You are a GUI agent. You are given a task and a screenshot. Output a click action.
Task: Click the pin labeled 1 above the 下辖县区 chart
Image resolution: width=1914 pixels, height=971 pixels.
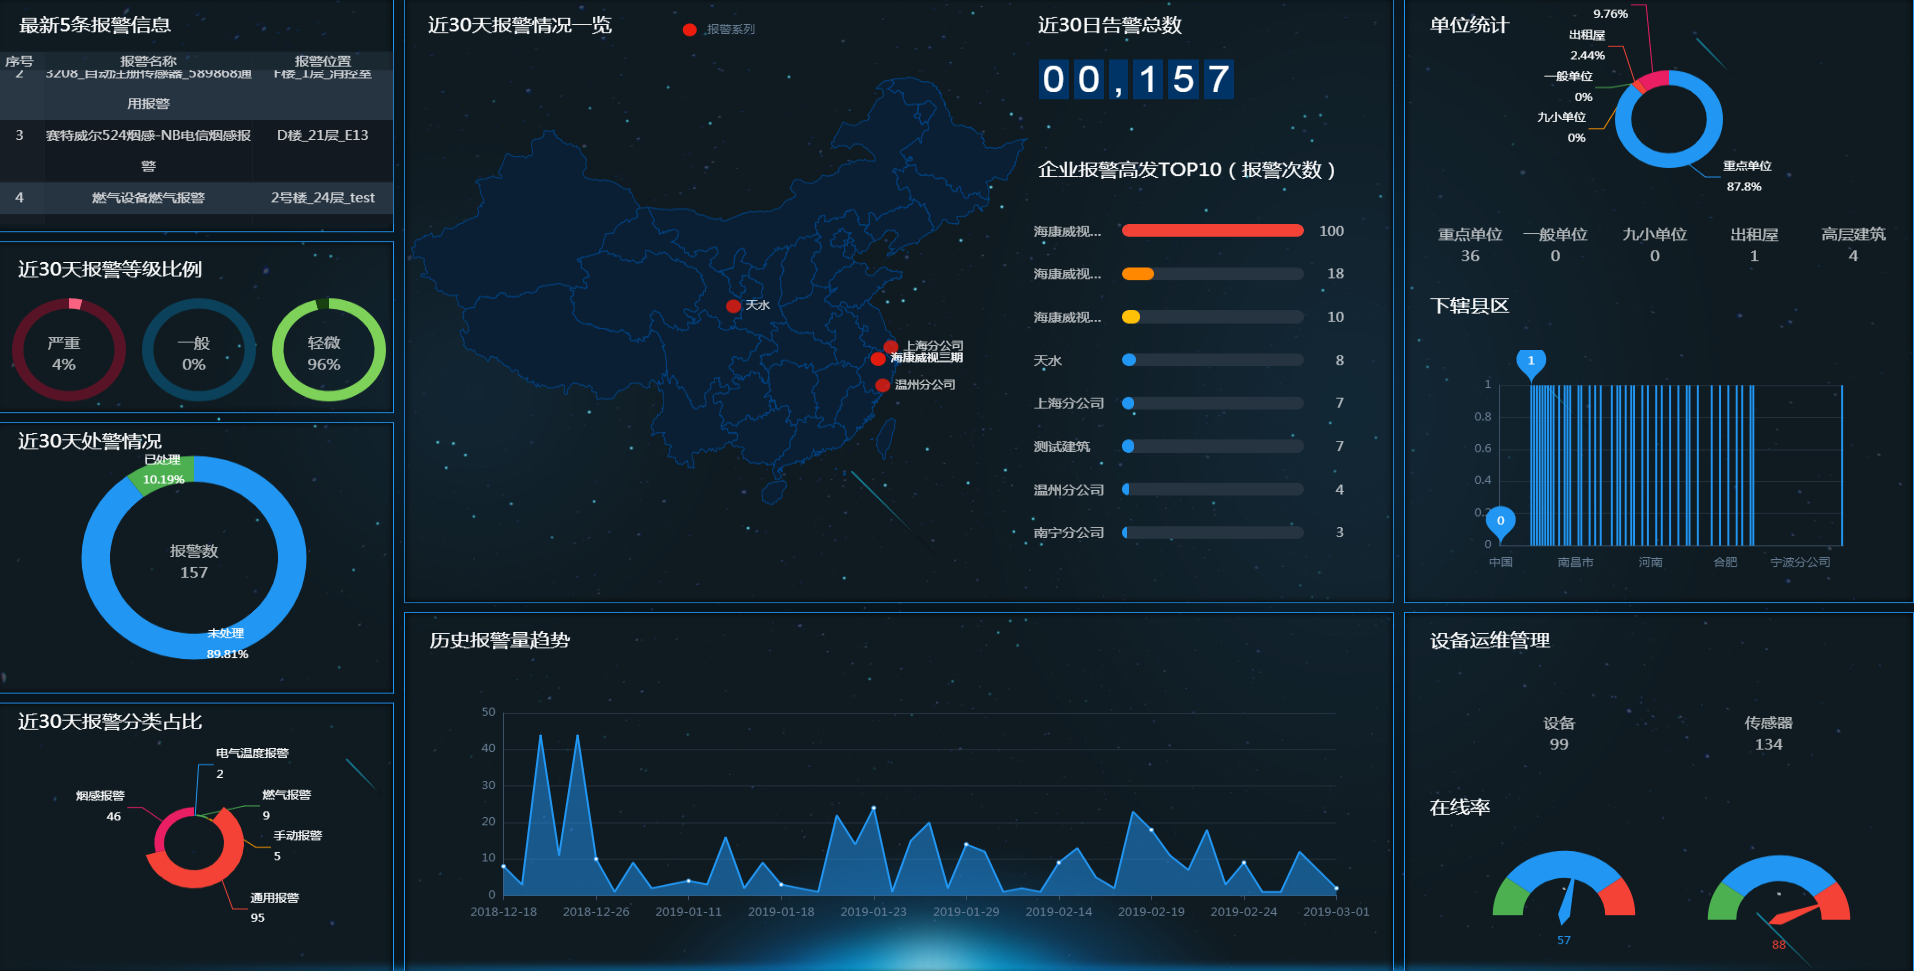(x=1530, y=362)
